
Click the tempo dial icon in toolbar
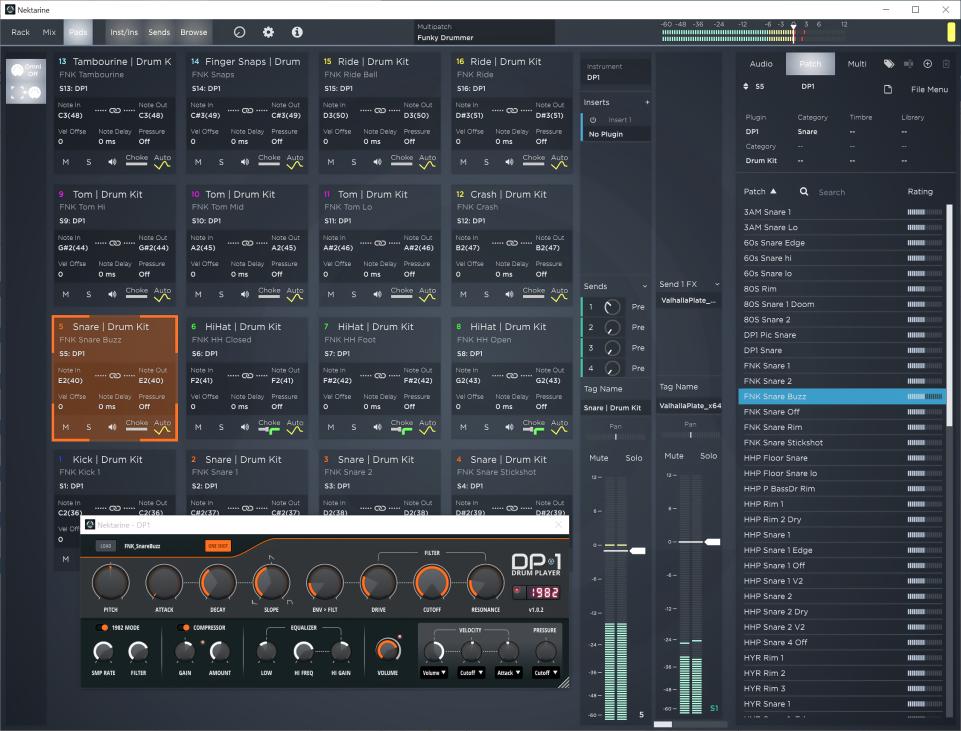click(x=239, y=32)
